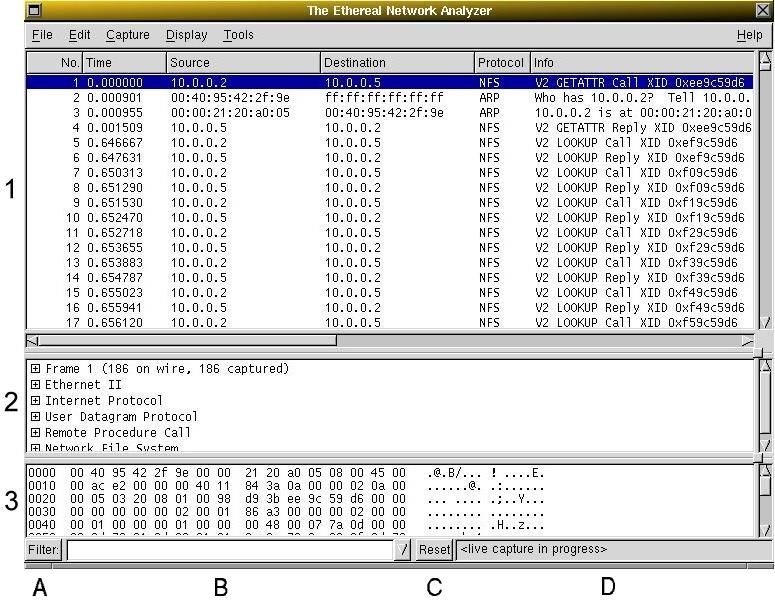The image size is (775, 600).
Task: Click source MAC 00:40:95:42:2f:9e in row 2
Action: [230, 97]
